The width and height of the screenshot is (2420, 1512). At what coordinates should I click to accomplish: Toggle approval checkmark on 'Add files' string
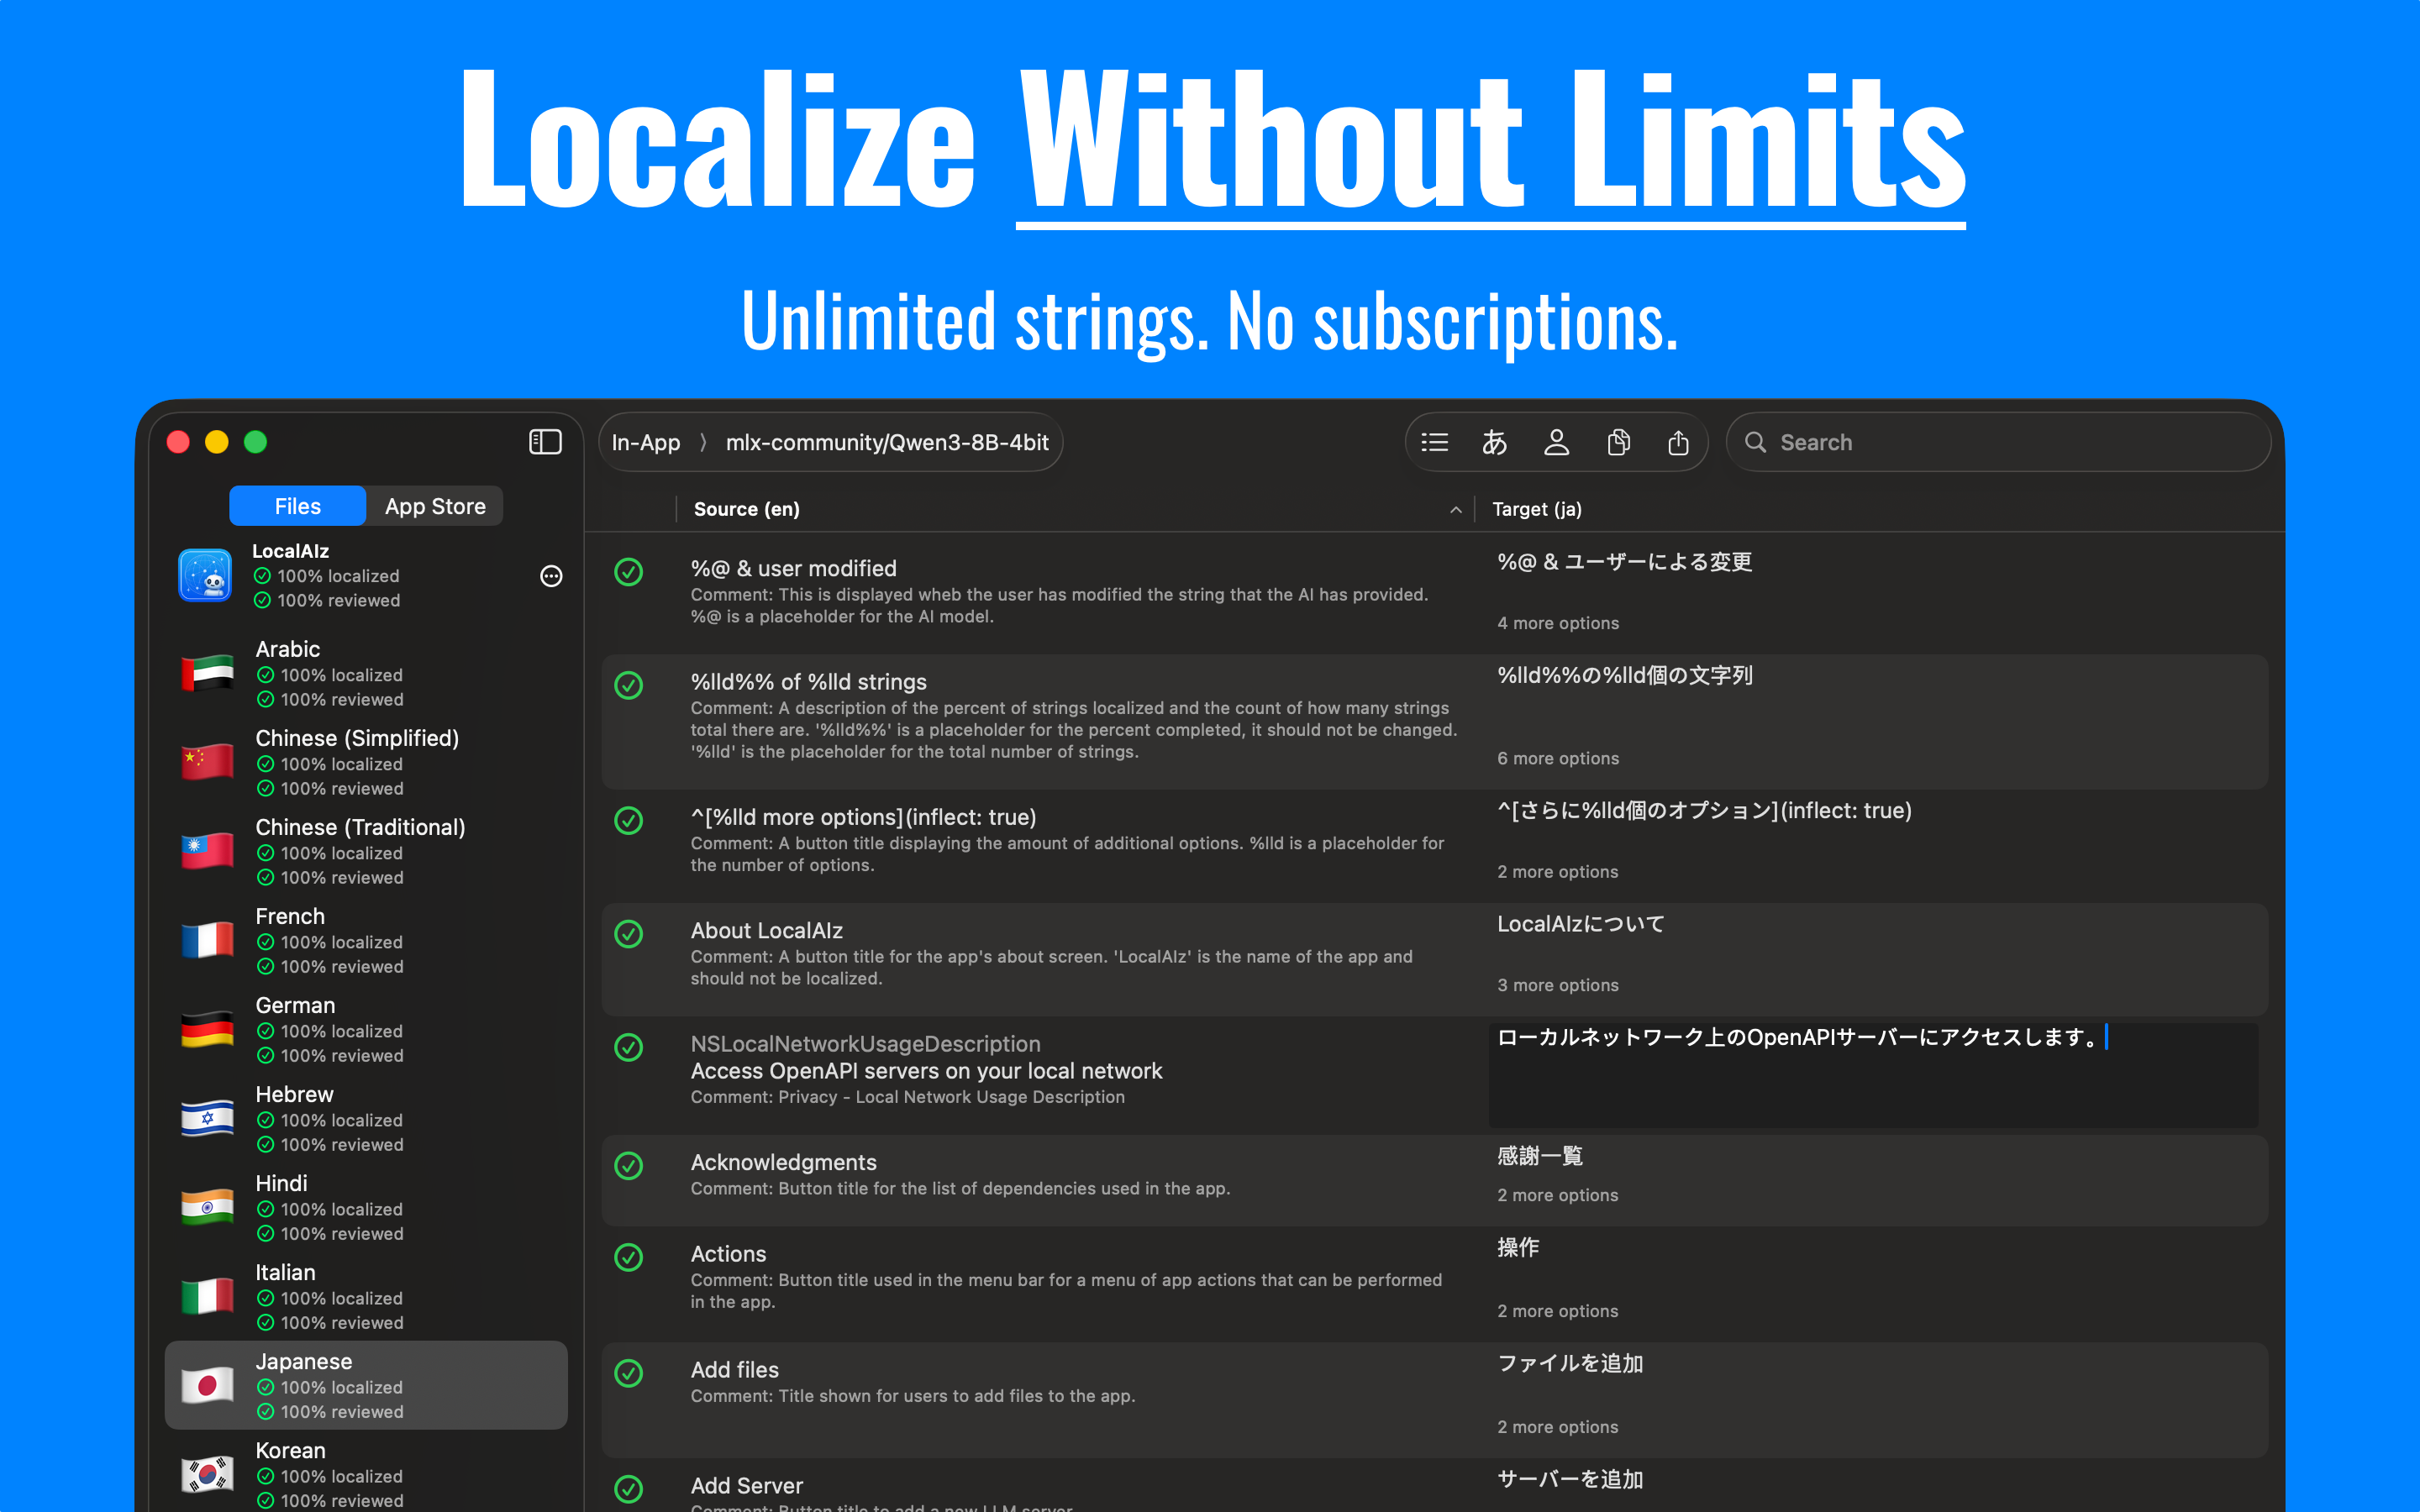[629, 1373]
